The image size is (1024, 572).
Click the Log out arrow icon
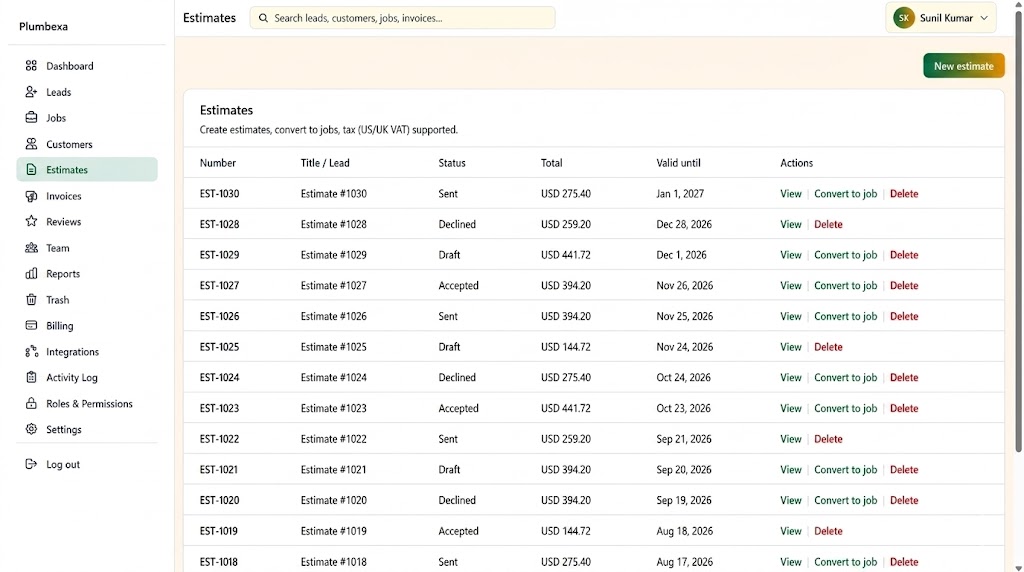tap(31, 464)
